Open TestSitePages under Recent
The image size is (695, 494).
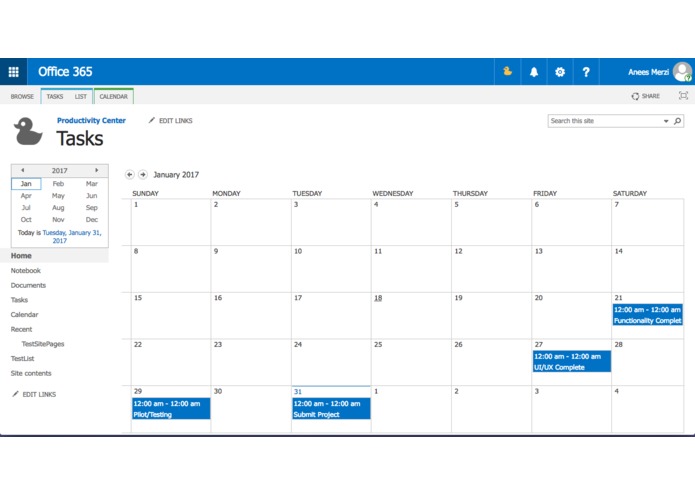(x=43, y=344)
